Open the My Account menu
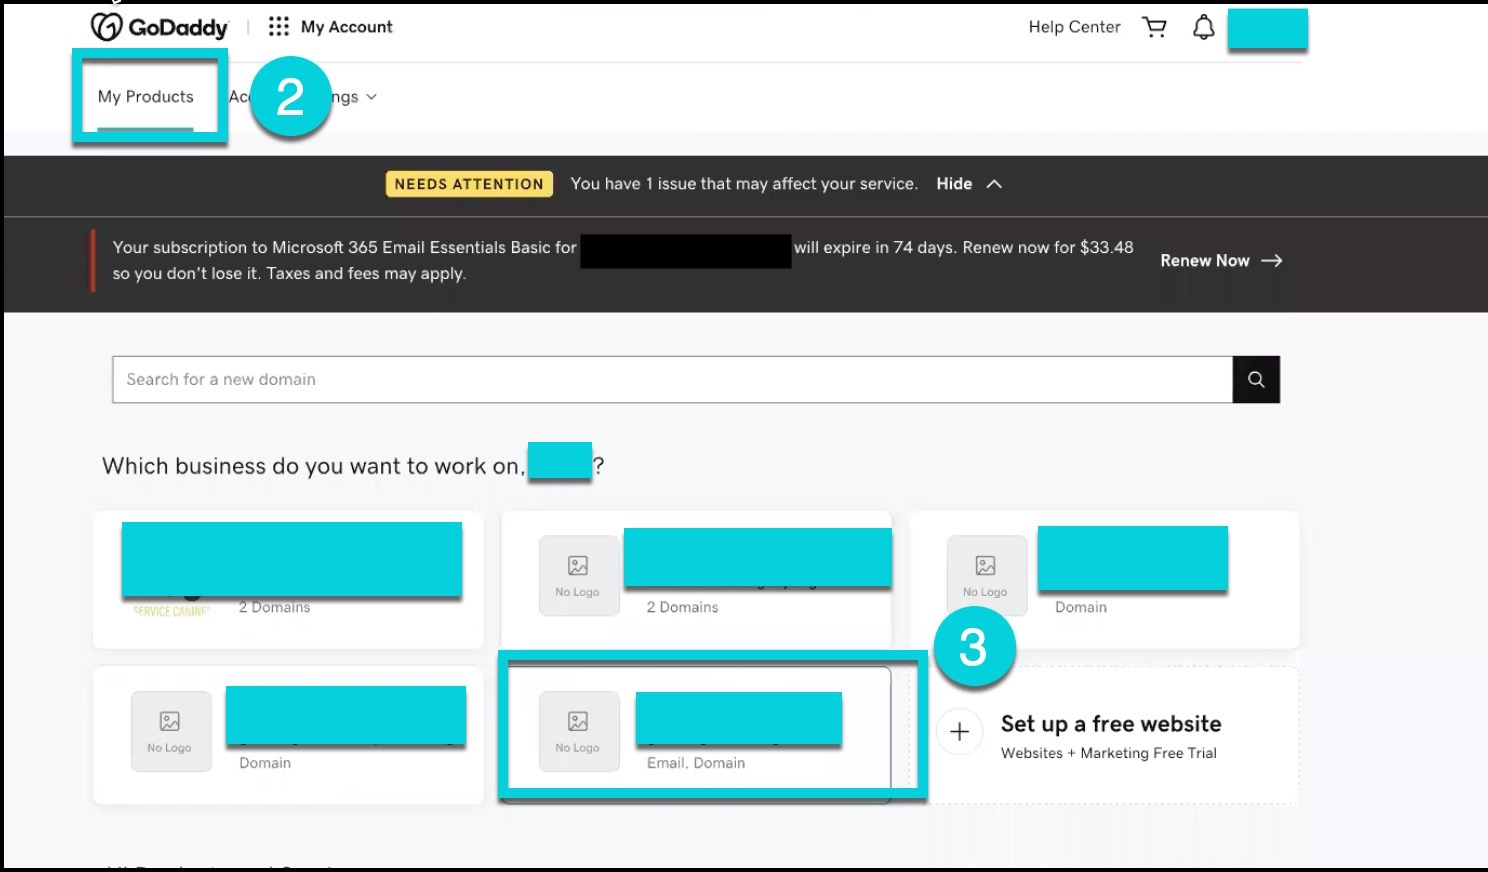The height and width of the screenshot is (872, 1488). (x=346, y=27)
